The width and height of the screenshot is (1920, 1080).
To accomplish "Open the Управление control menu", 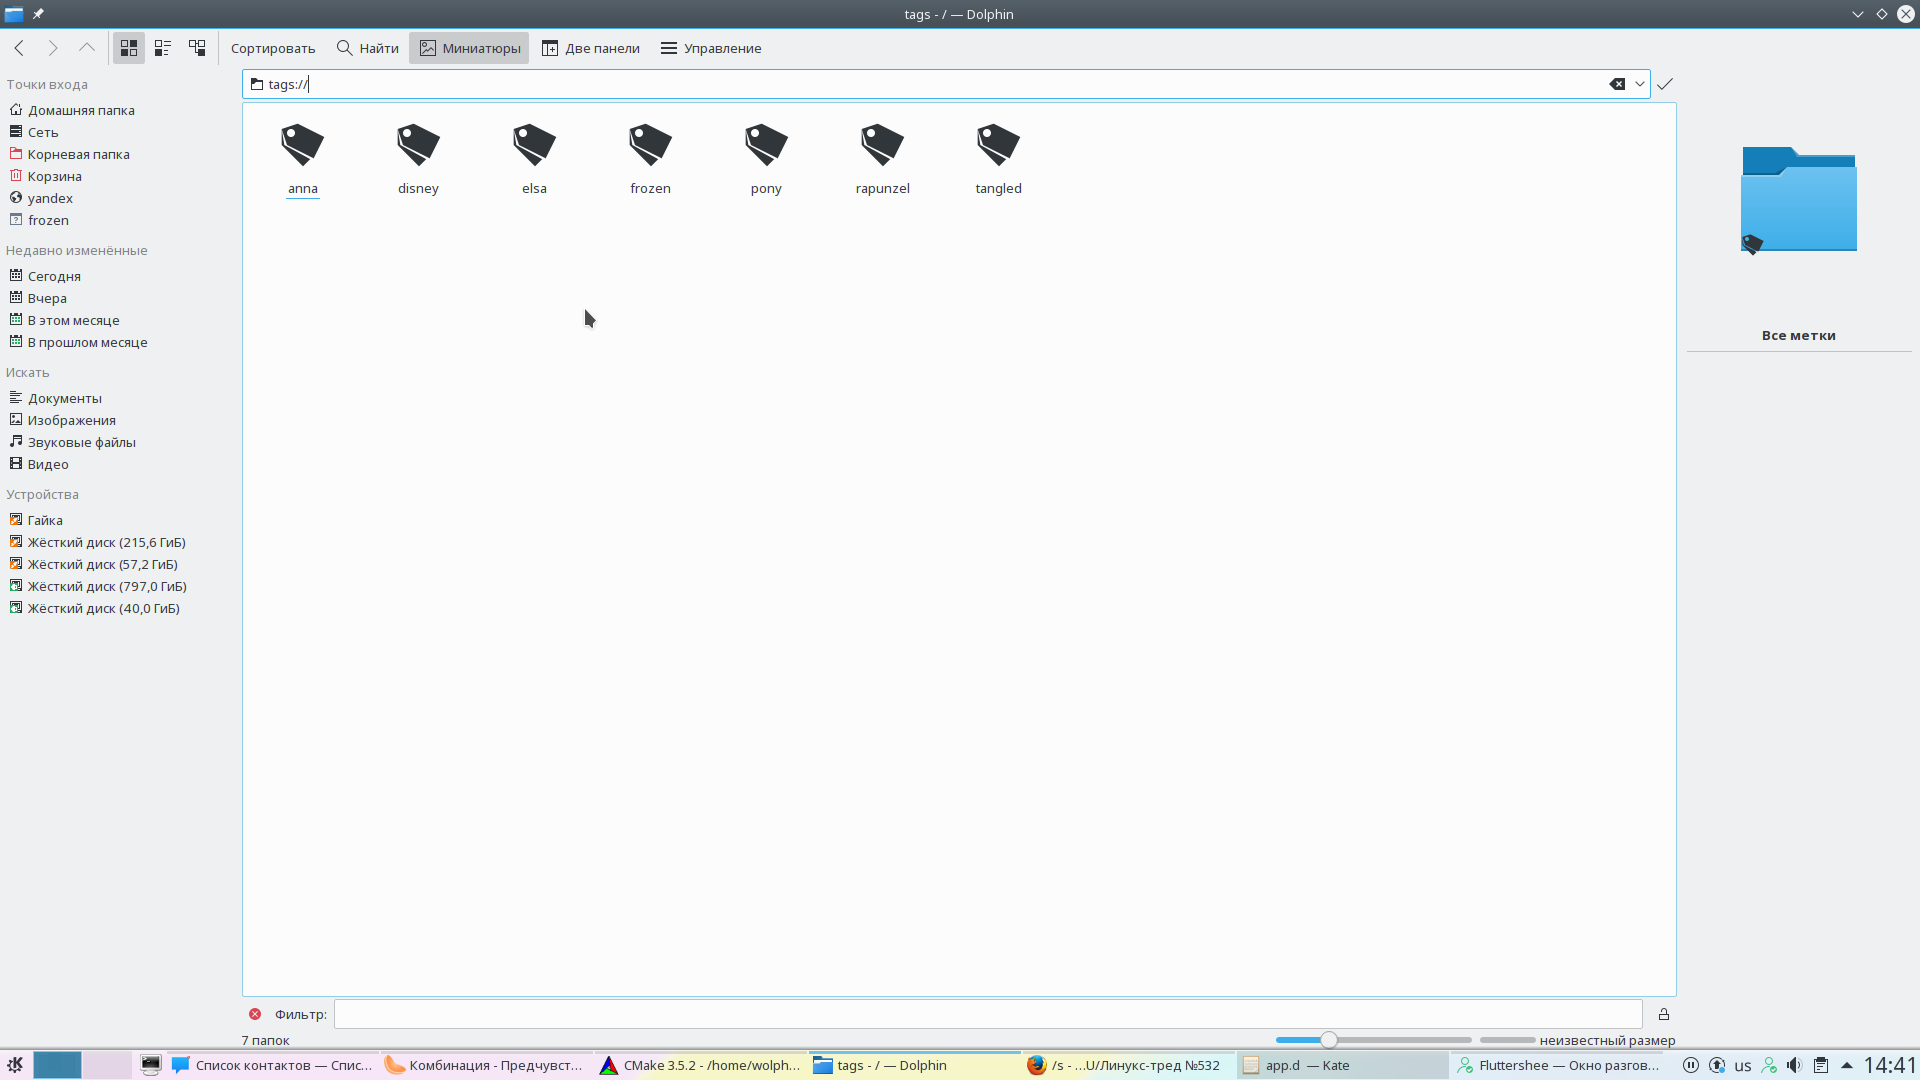I will point(711,48).
